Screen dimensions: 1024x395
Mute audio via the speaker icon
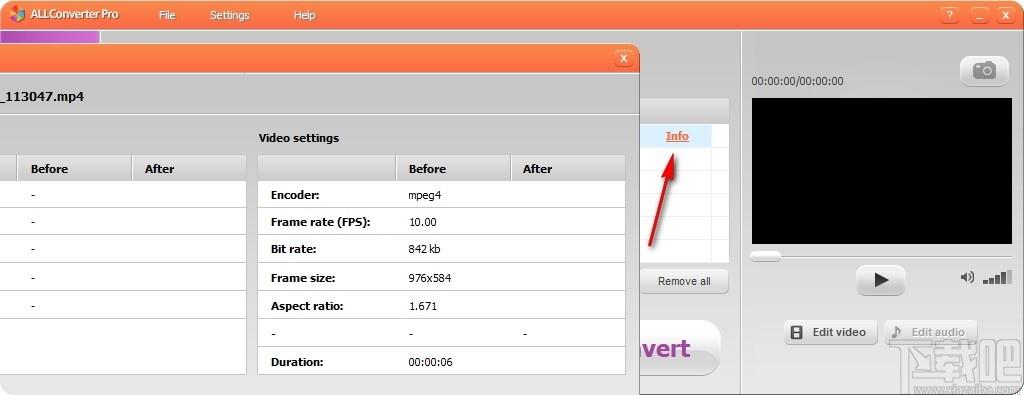[967, 277]
